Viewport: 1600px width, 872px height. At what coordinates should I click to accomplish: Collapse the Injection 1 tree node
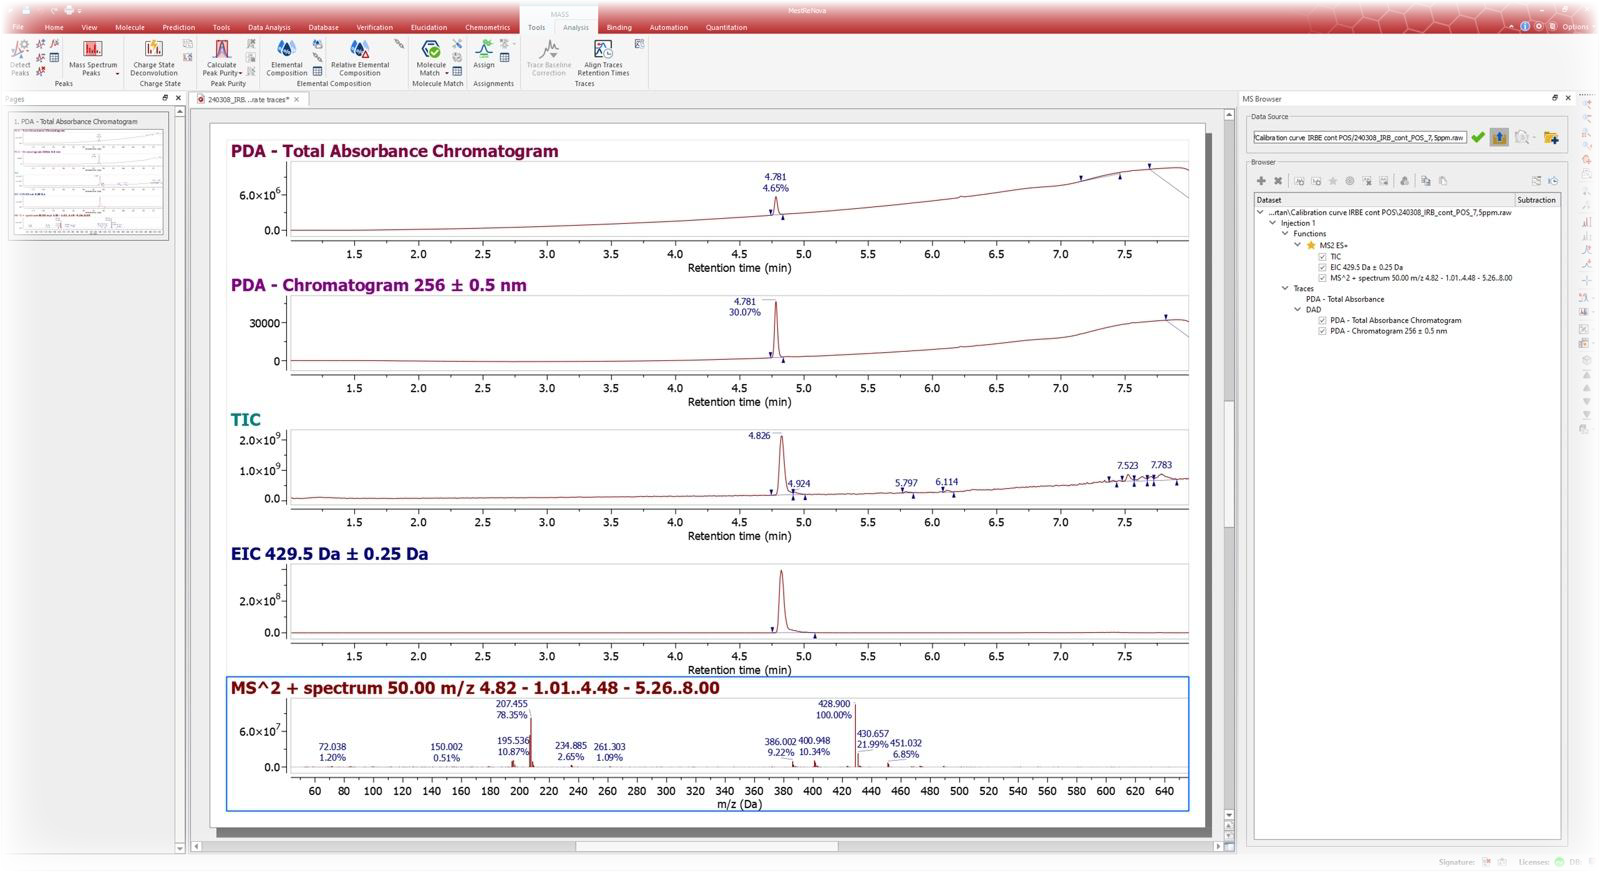pyautogui.click(x=1273, y=223)
